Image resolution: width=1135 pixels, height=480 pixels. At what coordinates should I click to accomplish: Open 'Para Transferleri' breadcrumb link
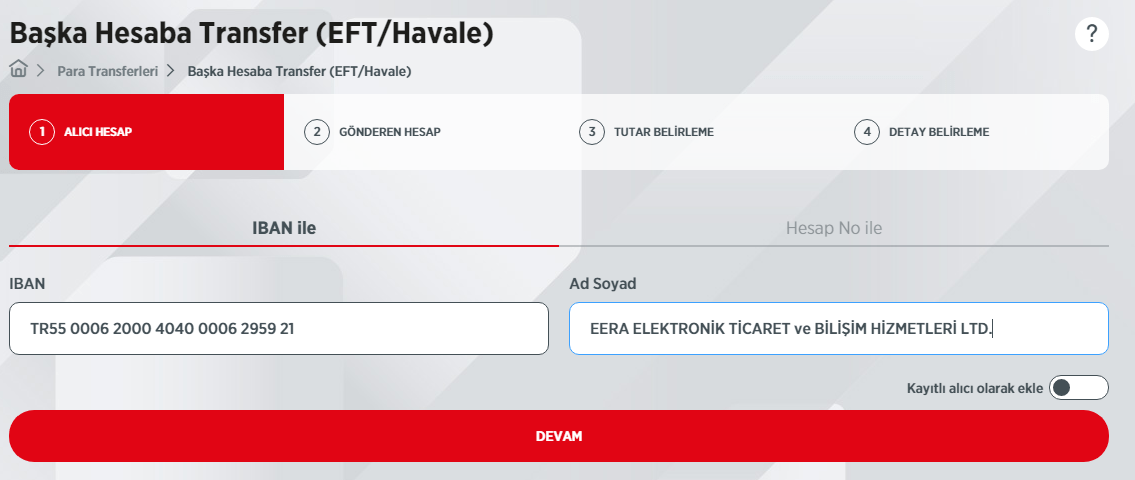[108, 71]
